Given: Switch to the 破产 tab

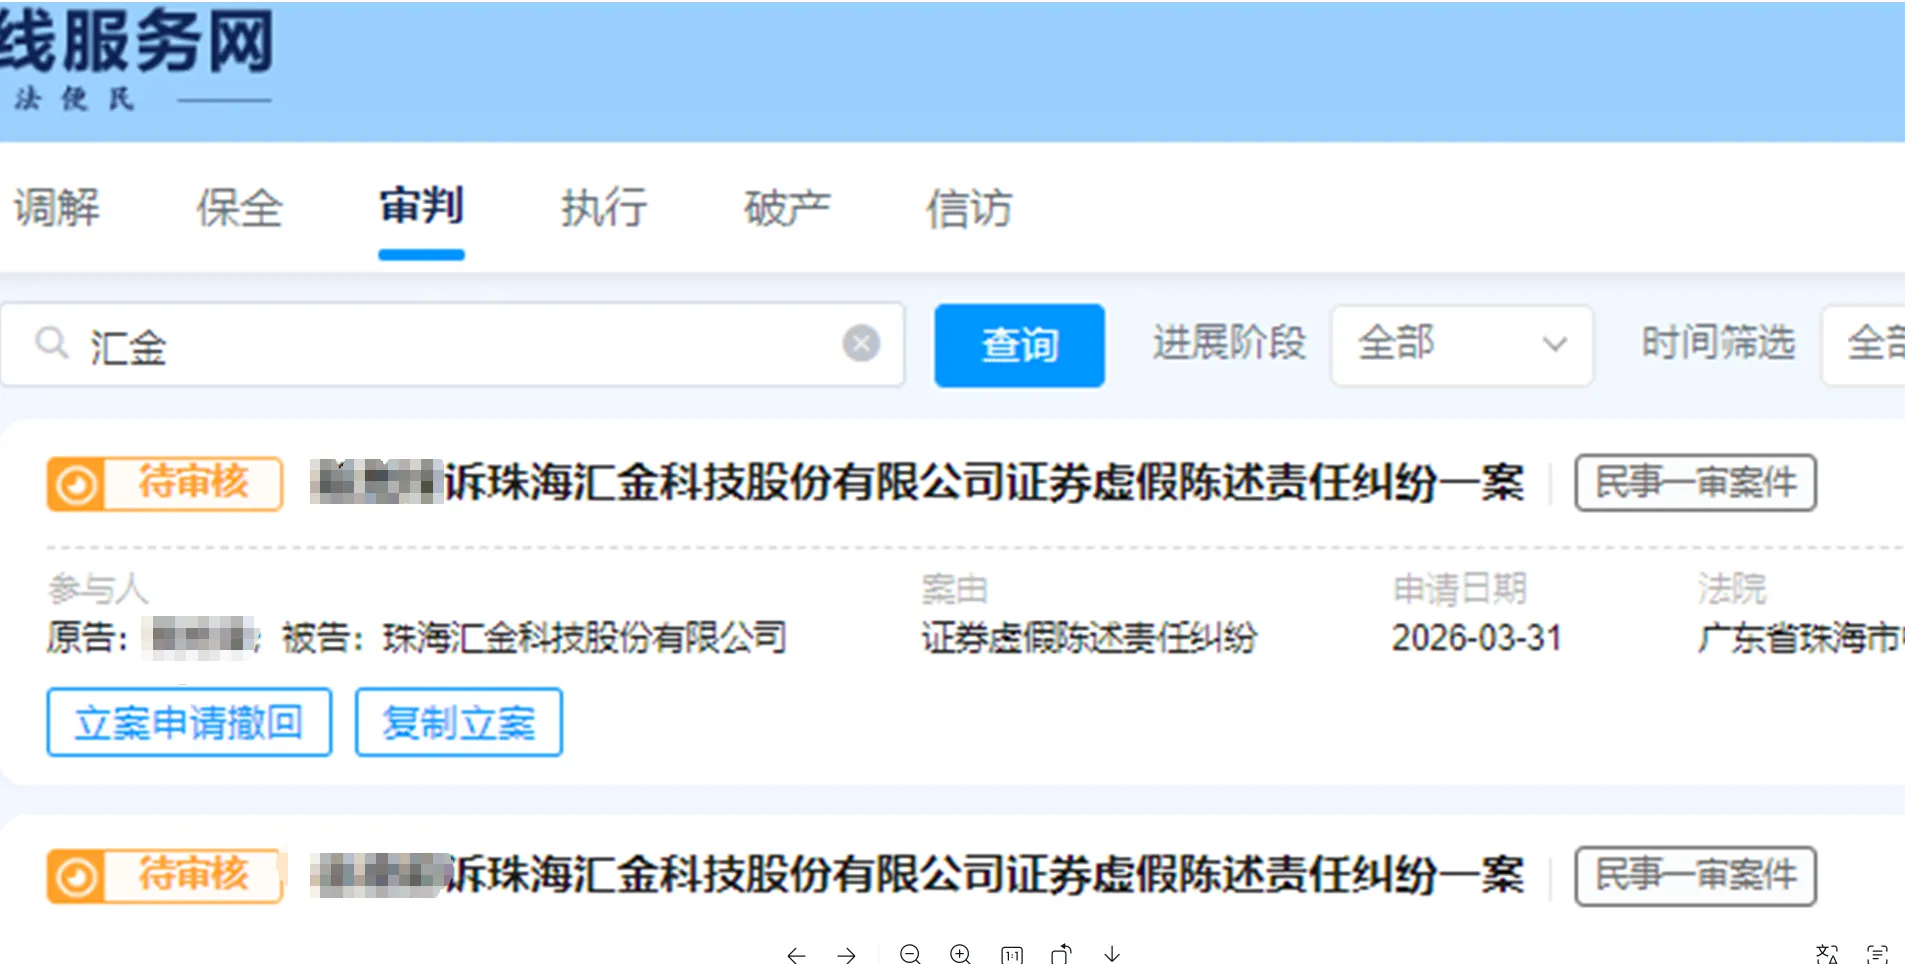Looking at the screenshot, I should pyautogui.click(x=786, y=210).
